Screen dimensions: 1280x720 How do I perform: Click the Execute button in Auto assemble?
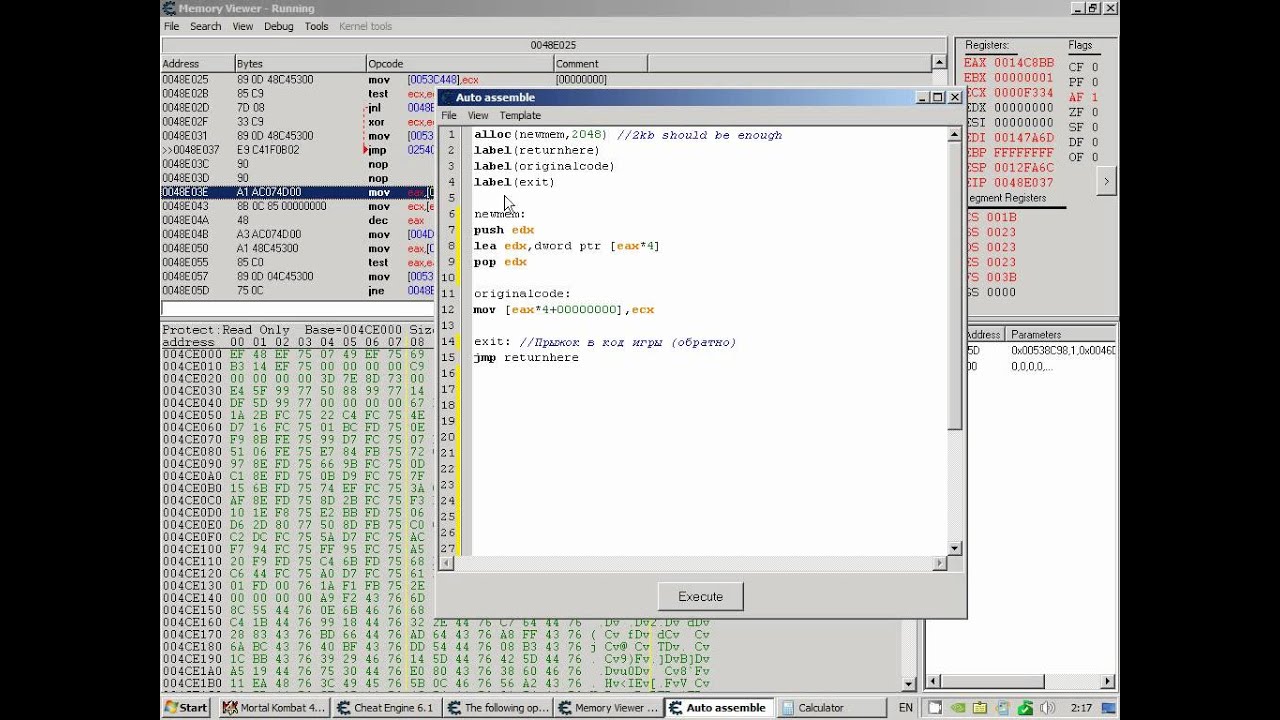tap(700, 596)
